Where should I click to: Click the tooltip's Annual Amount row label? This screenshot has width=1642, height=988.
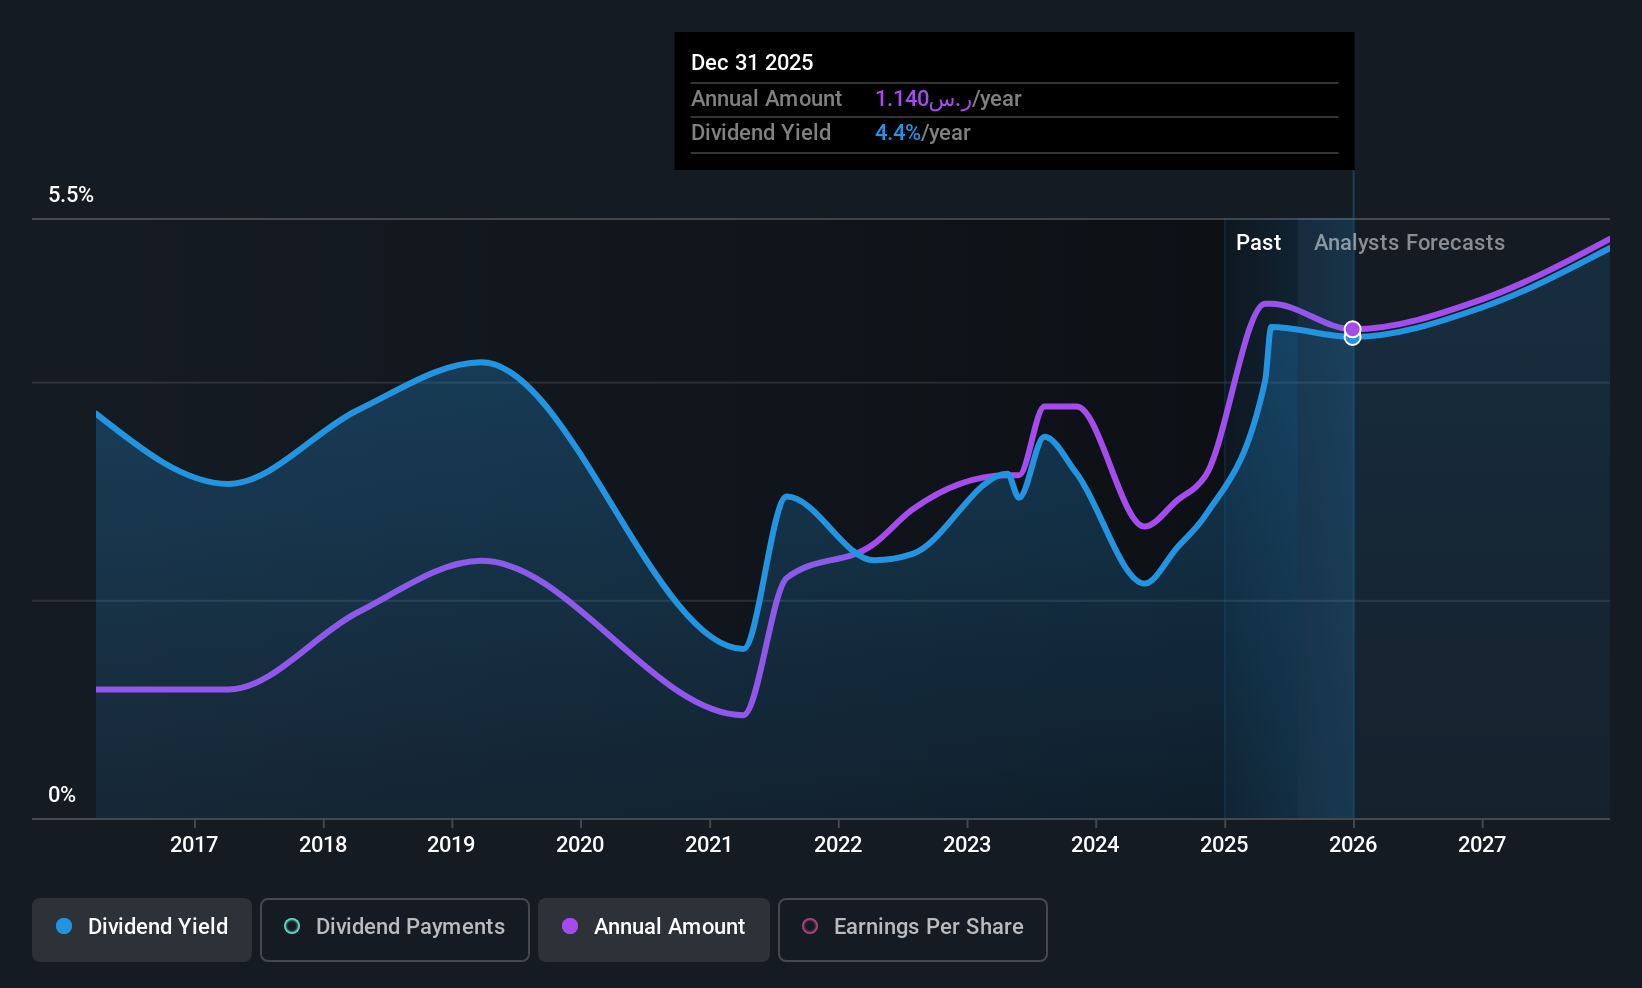click(x=767, y=99)
